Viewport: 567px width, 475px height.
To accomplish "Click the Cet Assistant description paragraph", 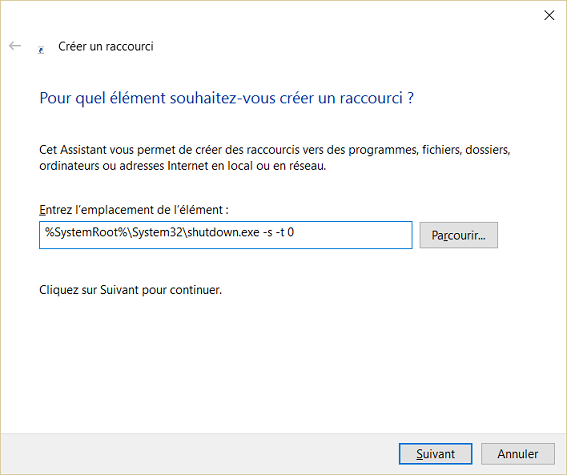I will (275, 158).
